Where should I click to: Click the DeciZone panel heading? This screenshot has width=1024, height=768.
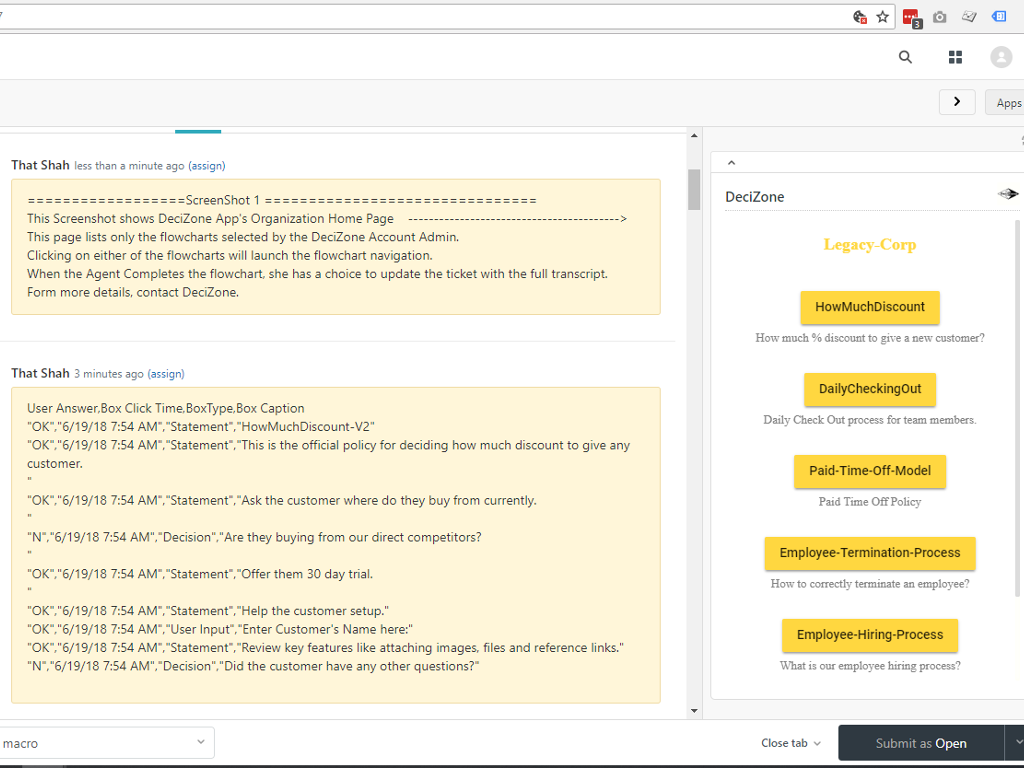click(x=755, y=197)
